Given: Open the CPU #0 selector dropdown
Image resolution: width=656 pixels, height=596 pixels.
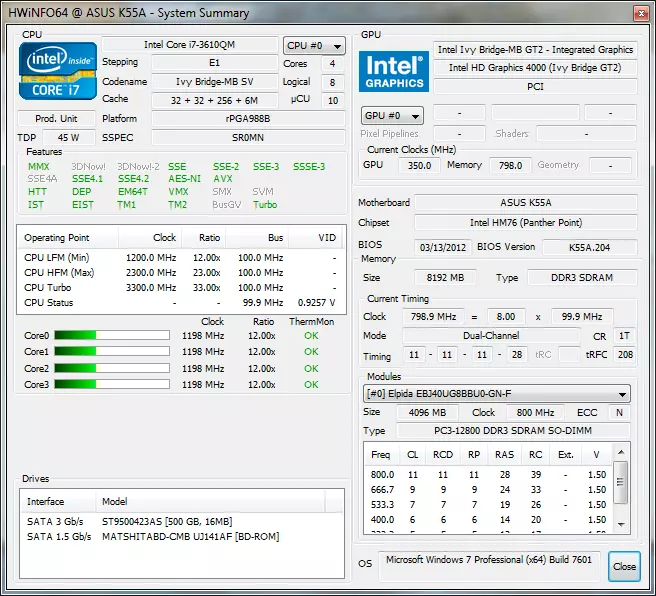Looking at the screenshot, I should point(314,46).
